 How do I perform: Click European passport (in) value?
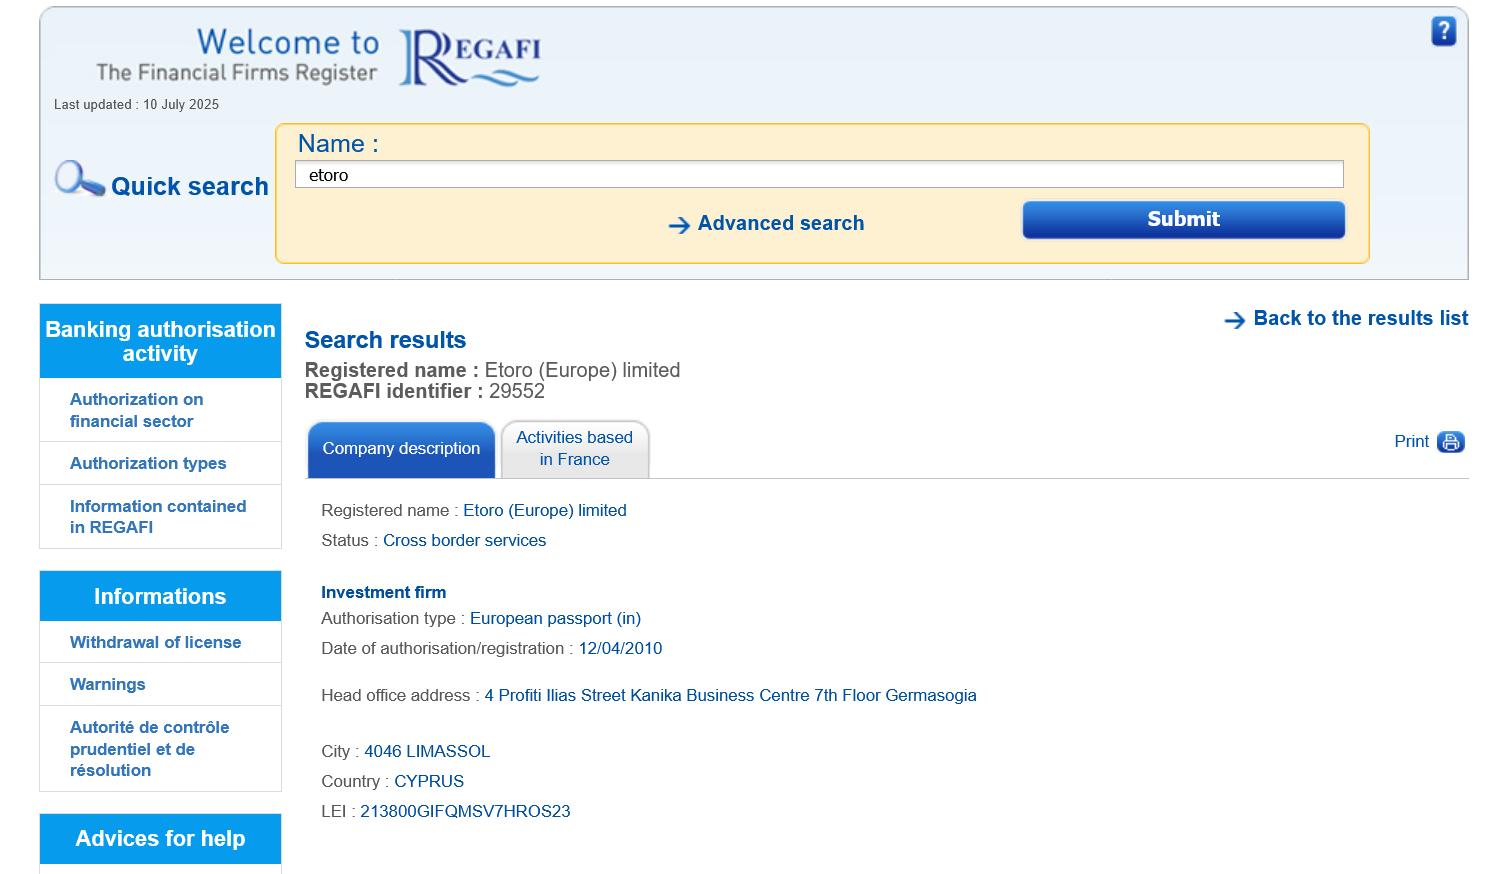tap(555, 618)
